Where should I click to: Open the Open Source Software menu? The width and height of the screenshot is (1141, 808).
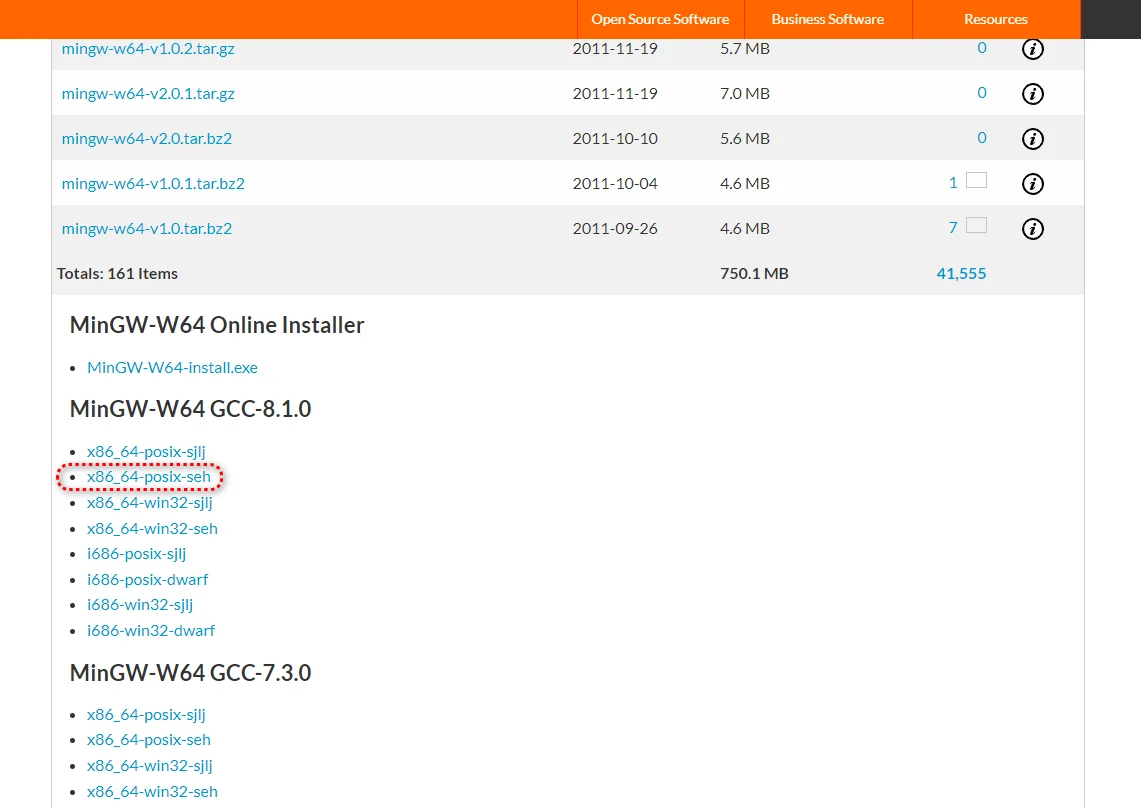pos(660,20)
